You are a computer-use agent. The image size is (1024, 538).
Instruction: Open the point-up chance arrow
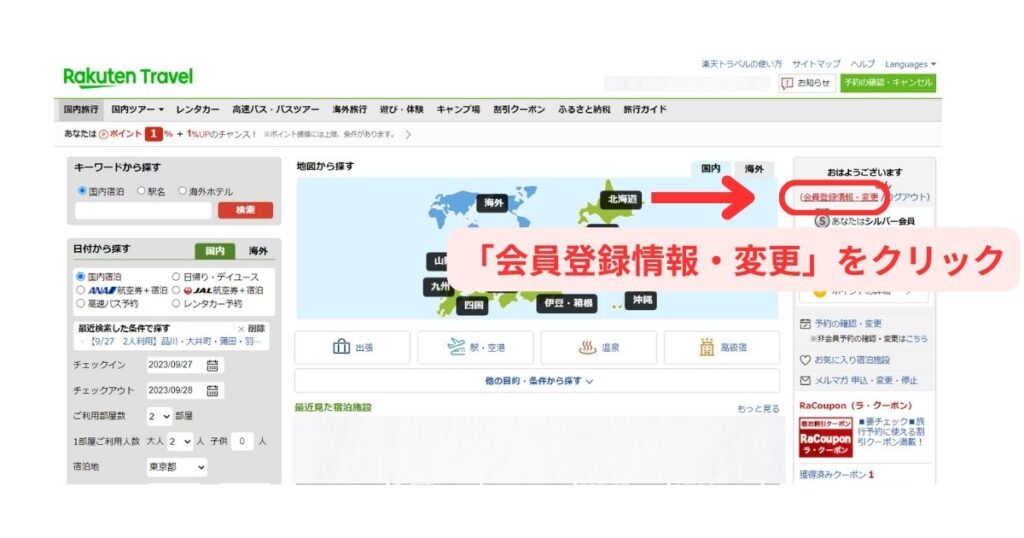pyautogui.click(x=408, y=134)
